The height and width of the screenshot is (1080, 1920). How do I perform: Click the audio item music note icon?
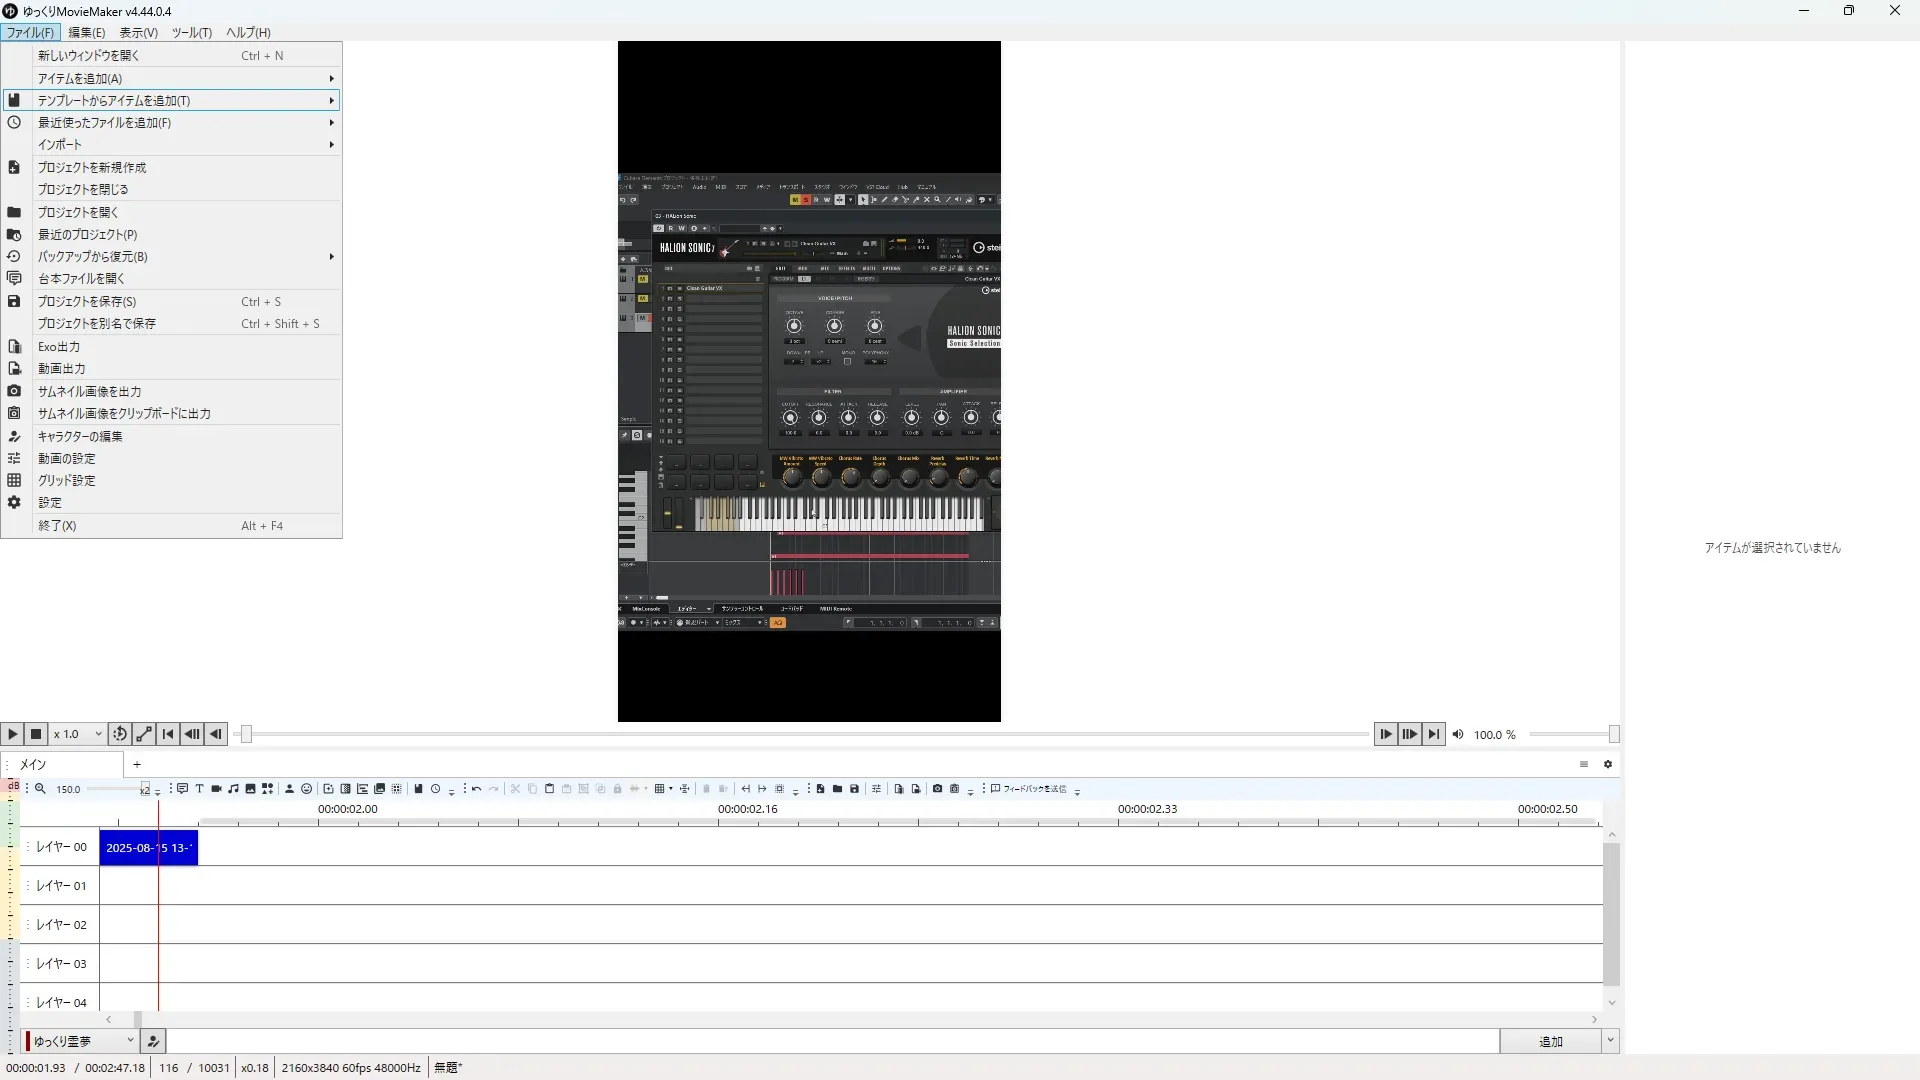click(233, 789)
